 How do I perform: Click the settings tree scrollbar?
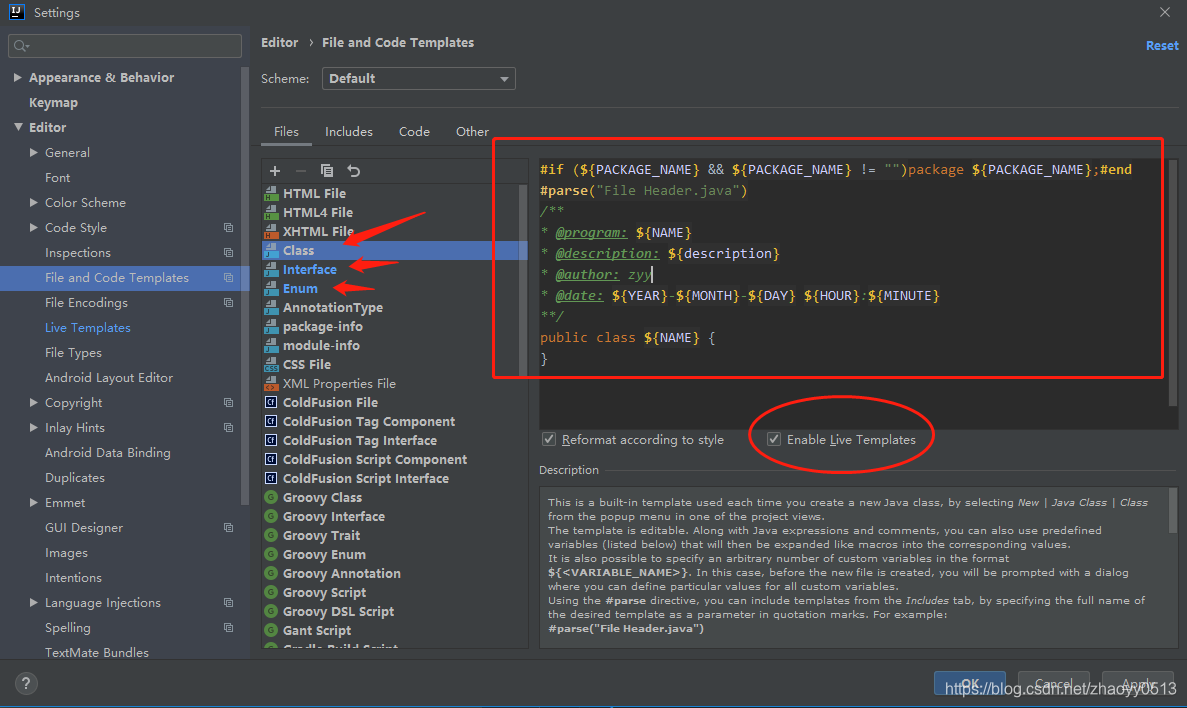(245, 285)
